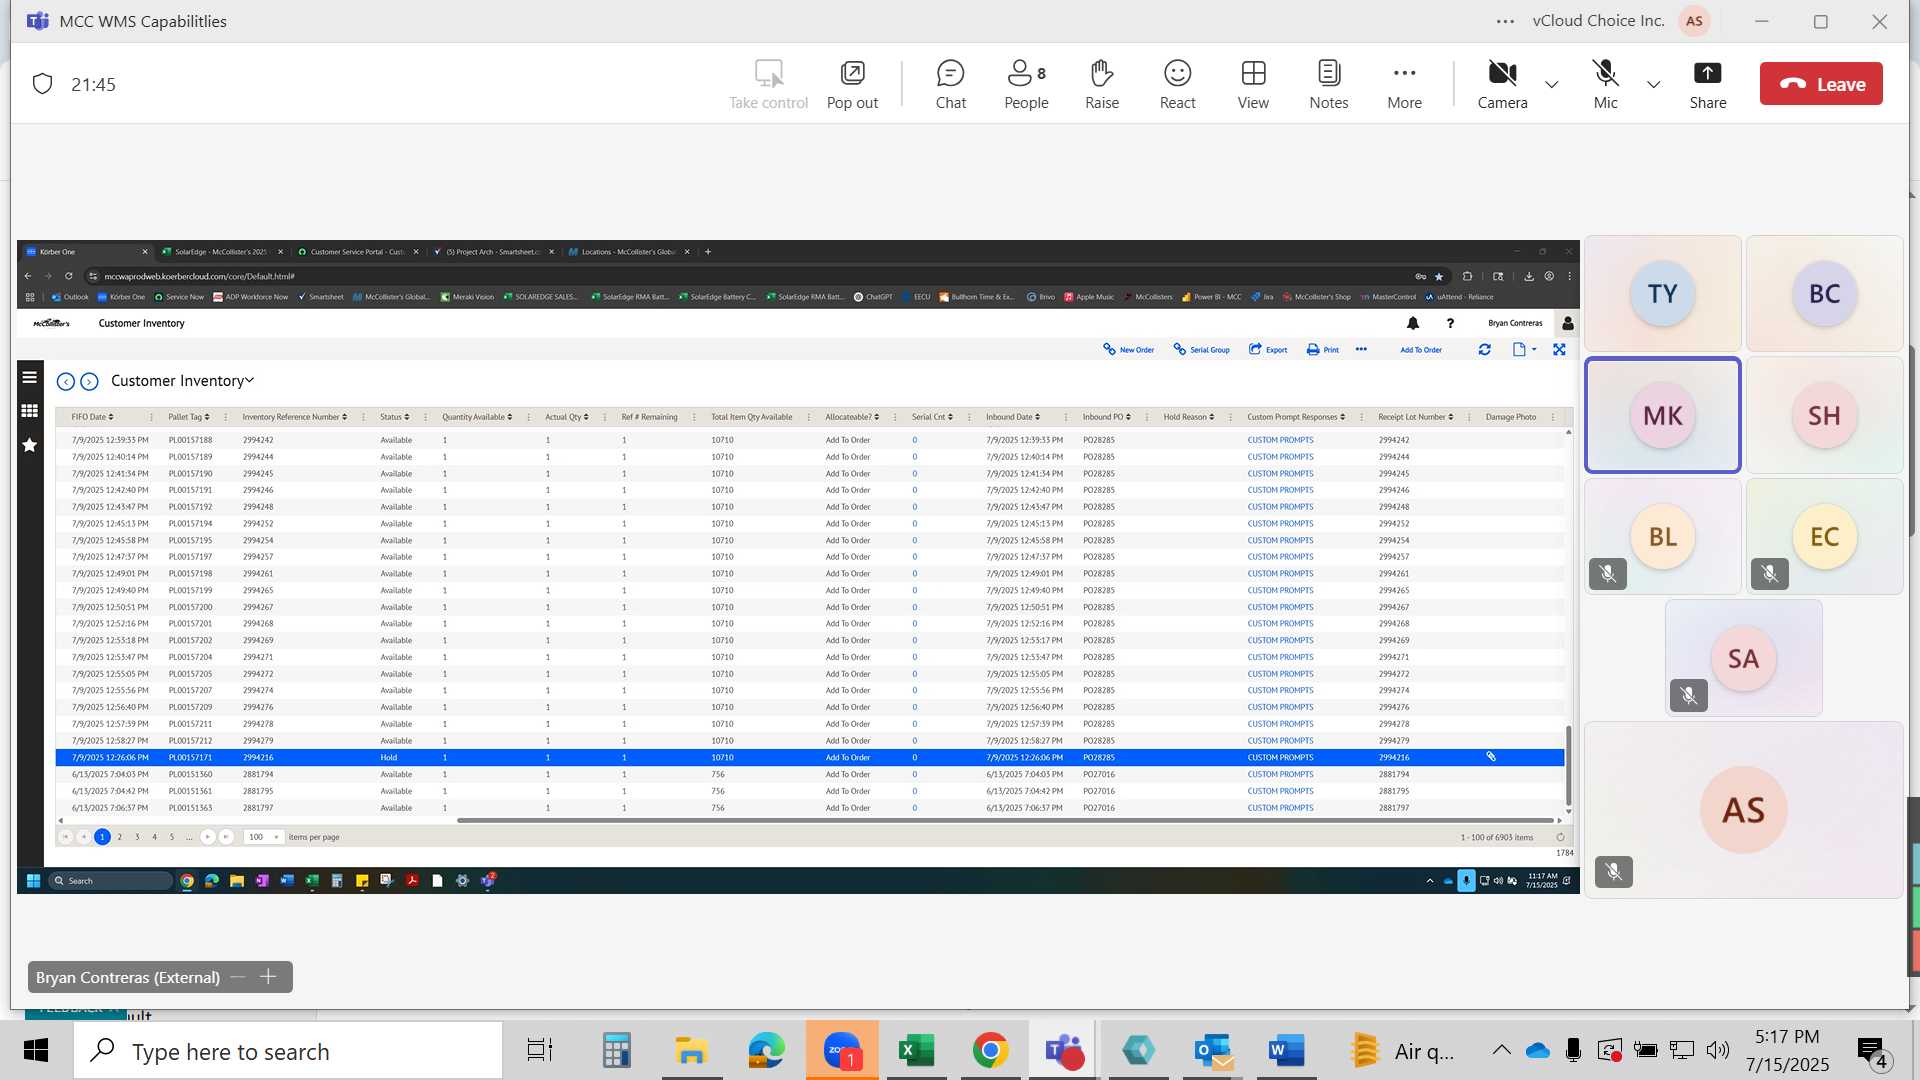Click the Refresh icon in shared Customer Inventory
This screenshot has height=1080, width=1920.
[1484, 349]
